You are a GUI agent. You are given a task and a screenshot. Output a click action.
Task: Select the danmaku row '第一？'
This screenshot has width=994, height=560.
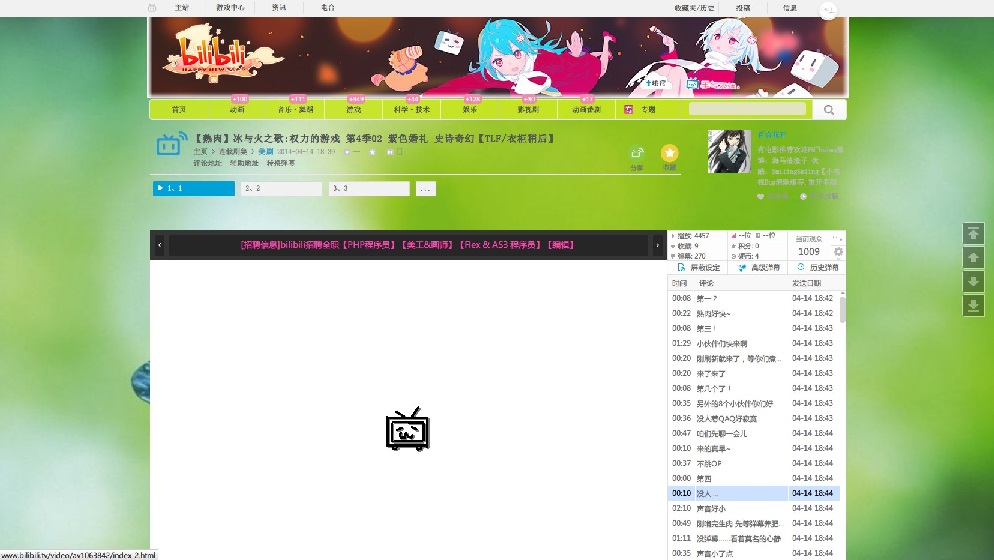(x=754, y=298)
